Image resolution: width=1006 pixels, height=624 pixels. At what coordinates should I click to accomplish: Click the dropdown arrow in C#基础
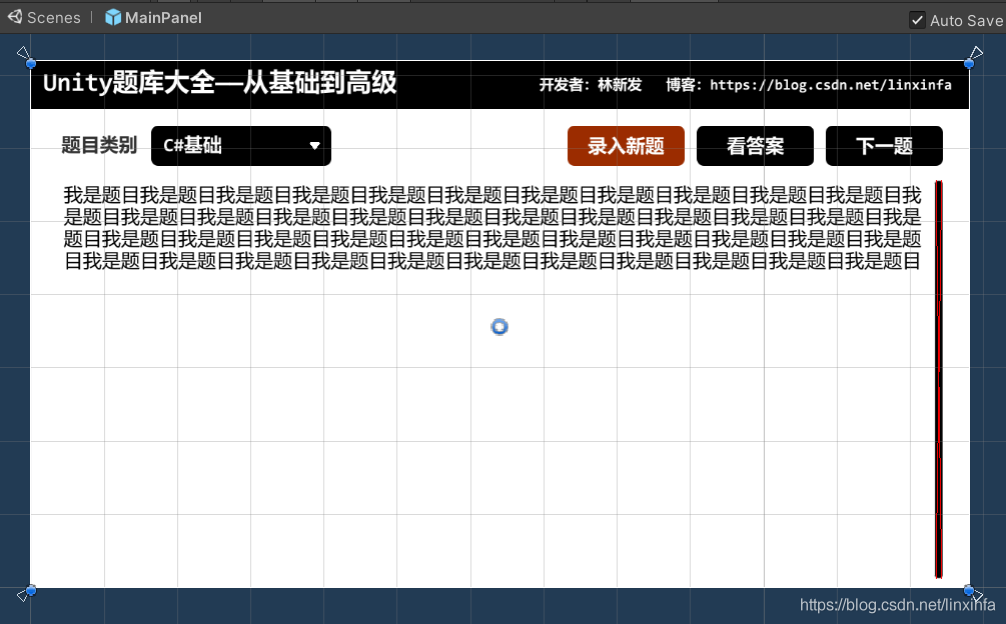point(314,146)
